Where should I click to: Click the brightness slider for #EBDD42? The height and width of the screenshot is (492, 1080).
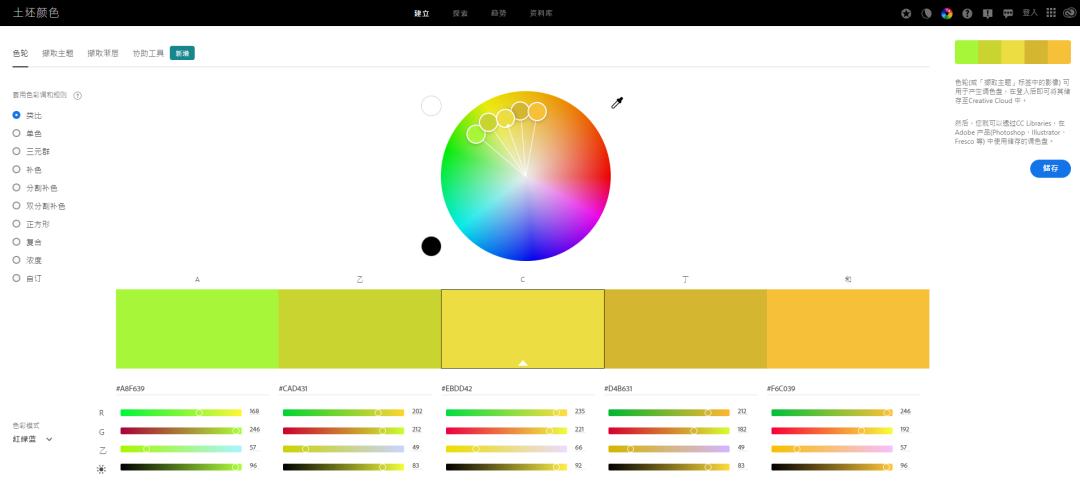506,467
